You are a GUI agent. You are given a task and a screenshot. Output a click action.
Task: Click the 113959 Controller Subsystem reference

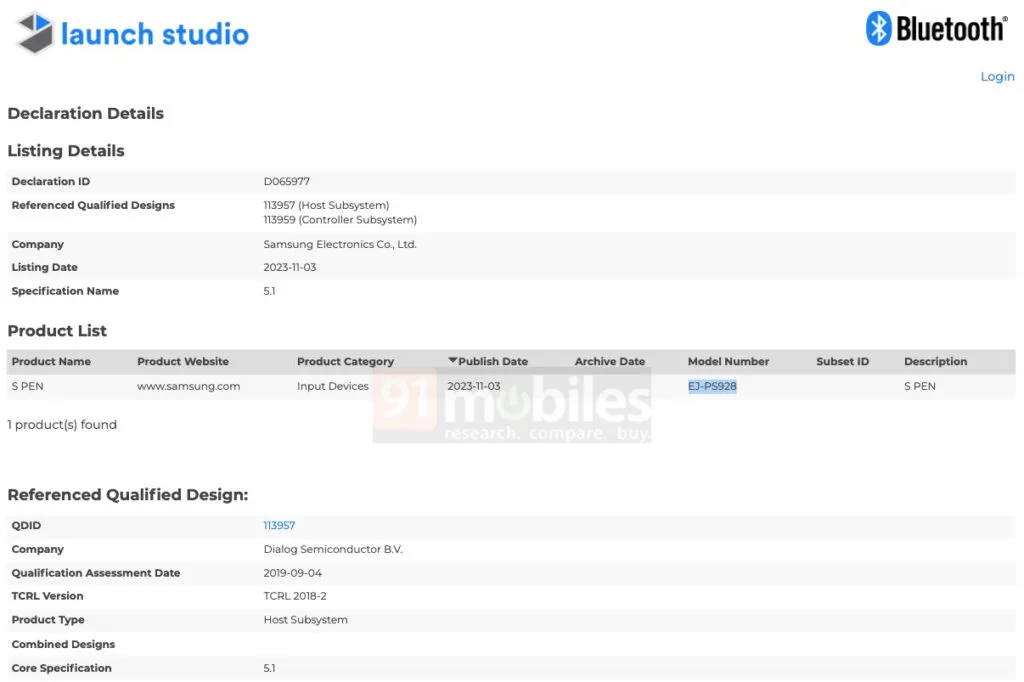click(340, 220)
